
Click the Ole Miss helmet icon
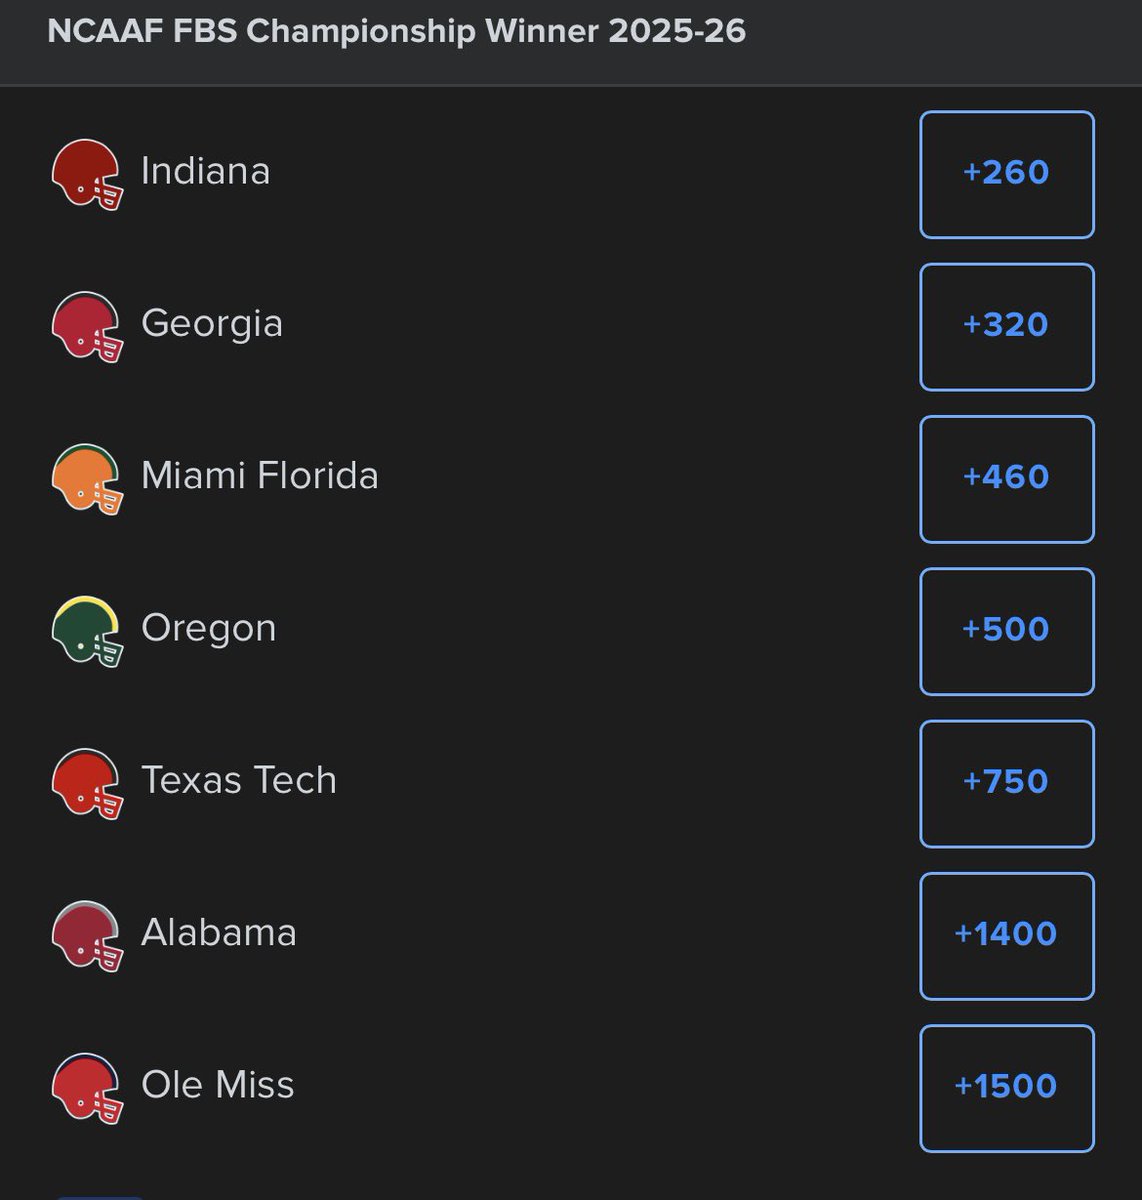click(x=88, y=1088)
